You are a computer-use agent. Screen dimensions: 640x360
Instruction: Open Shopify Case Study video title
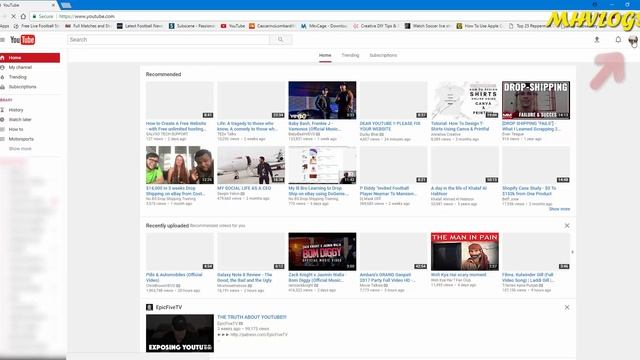(x=529, y=191)
